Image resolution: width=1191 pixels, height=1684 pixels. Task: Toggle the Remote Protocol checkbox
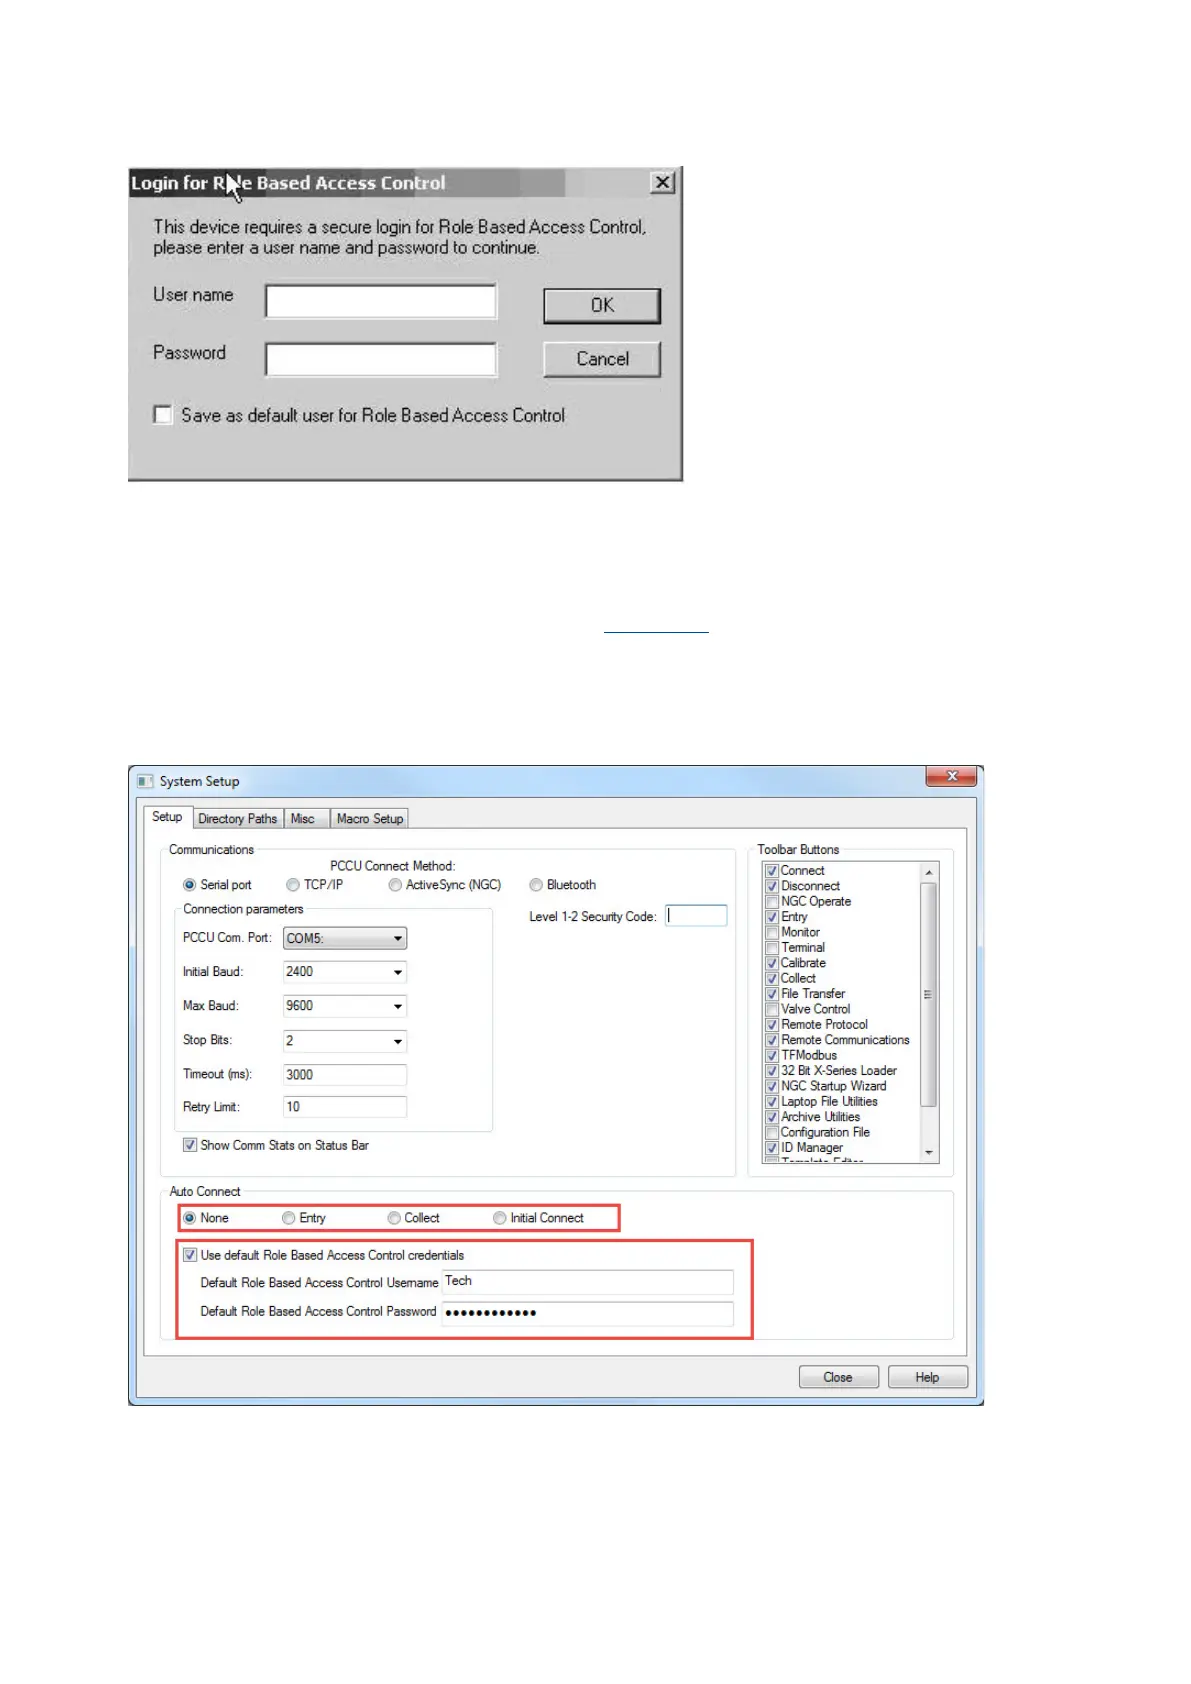point(772,1025)
